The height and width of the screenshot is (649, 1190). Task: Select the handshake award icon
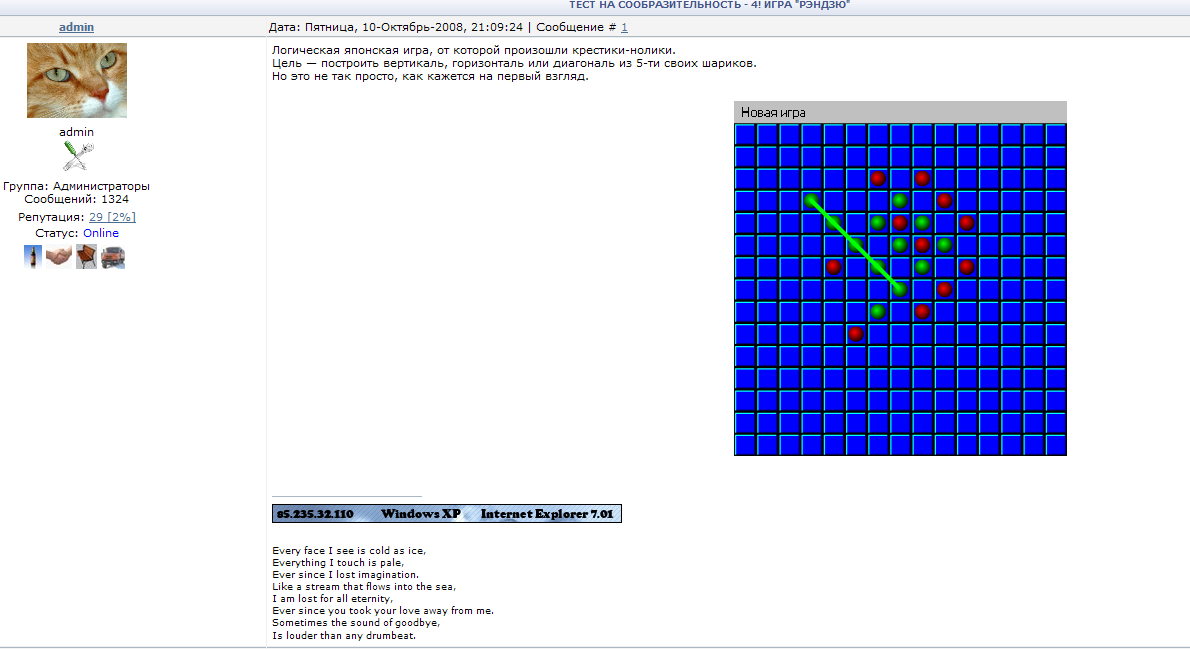(x=58, y=257)
